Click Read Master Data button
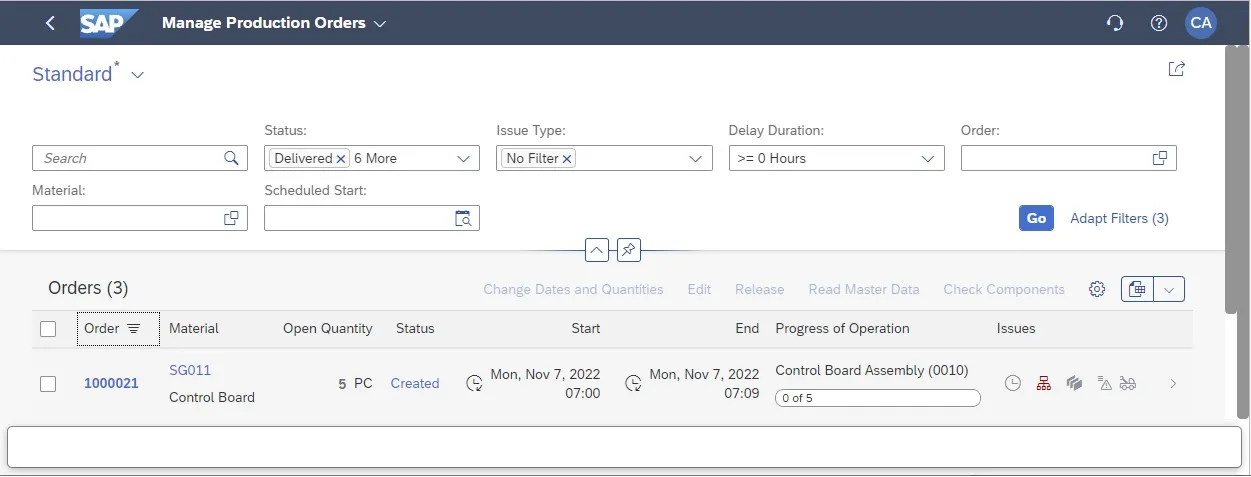 pos(864,289)
